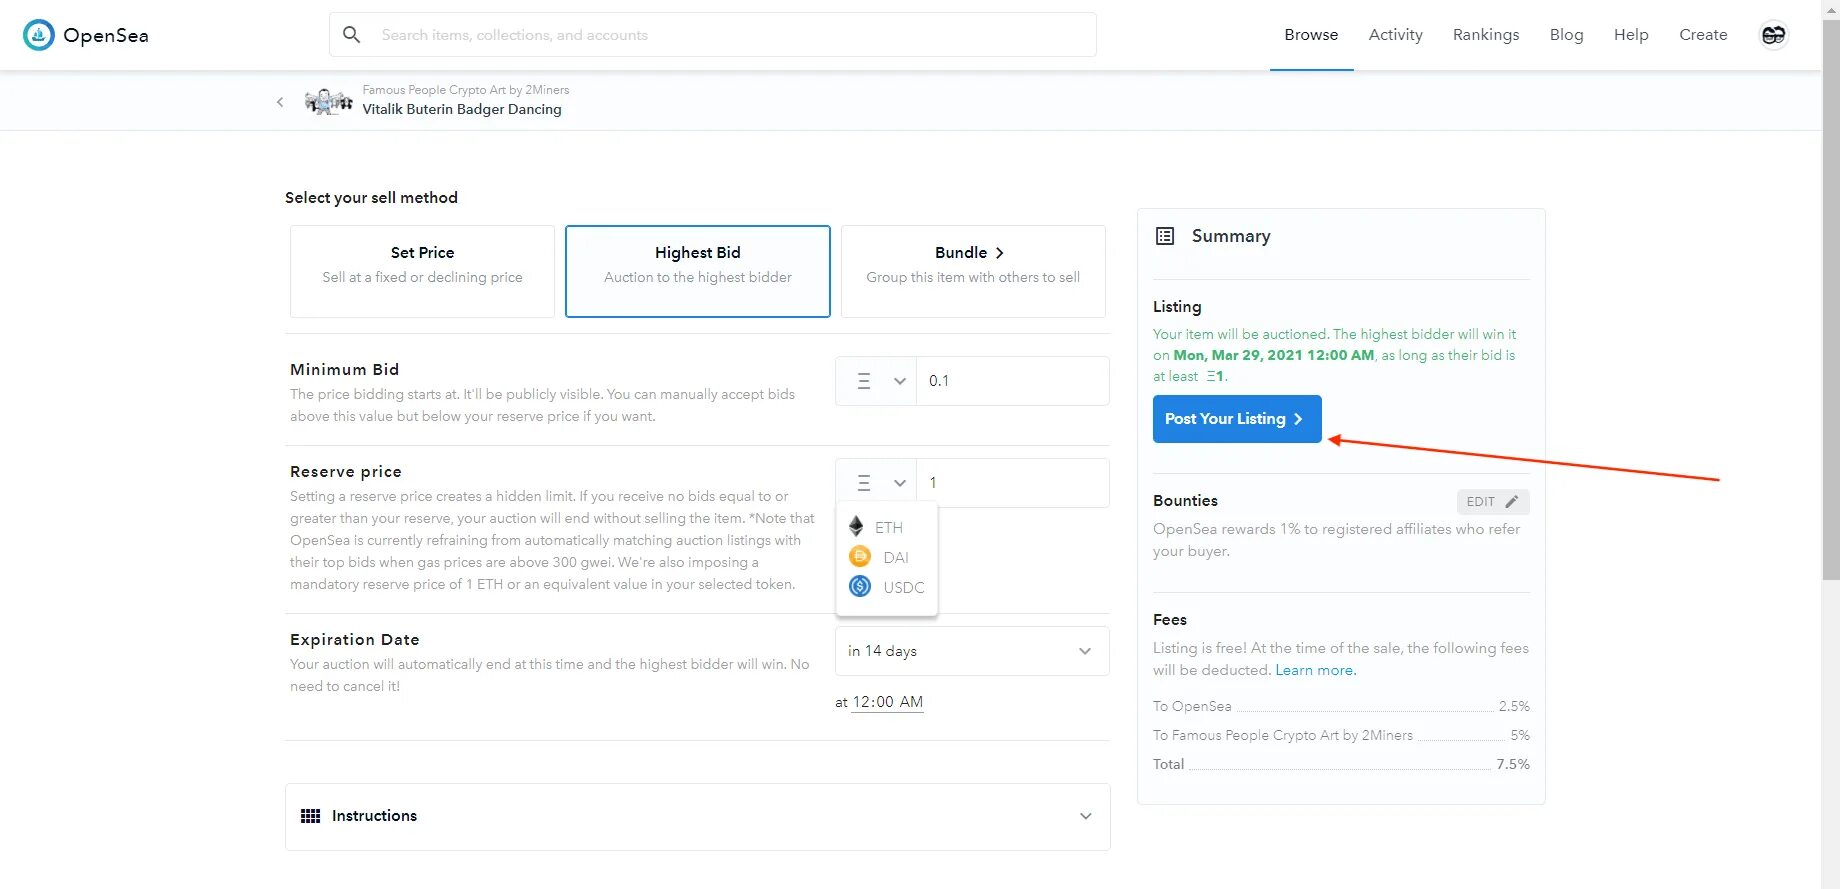Open the user profile avatar
The height and width of the screenshot is (889, 1840).
point(1773,35)
